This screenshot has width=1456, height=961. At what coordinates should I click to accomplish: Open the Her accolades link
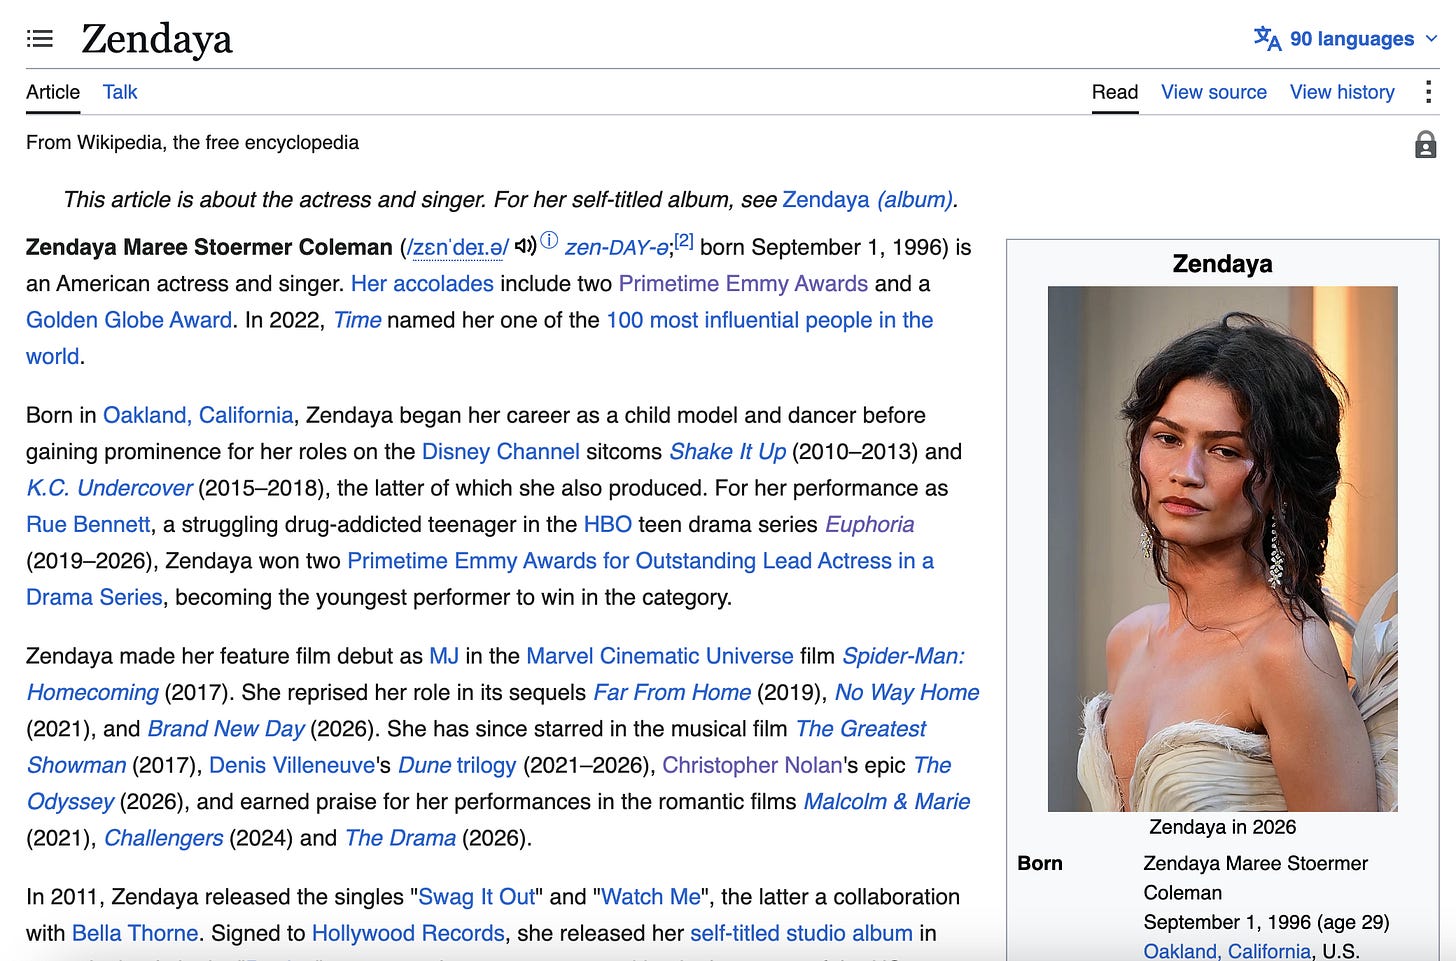pos(422,284)
